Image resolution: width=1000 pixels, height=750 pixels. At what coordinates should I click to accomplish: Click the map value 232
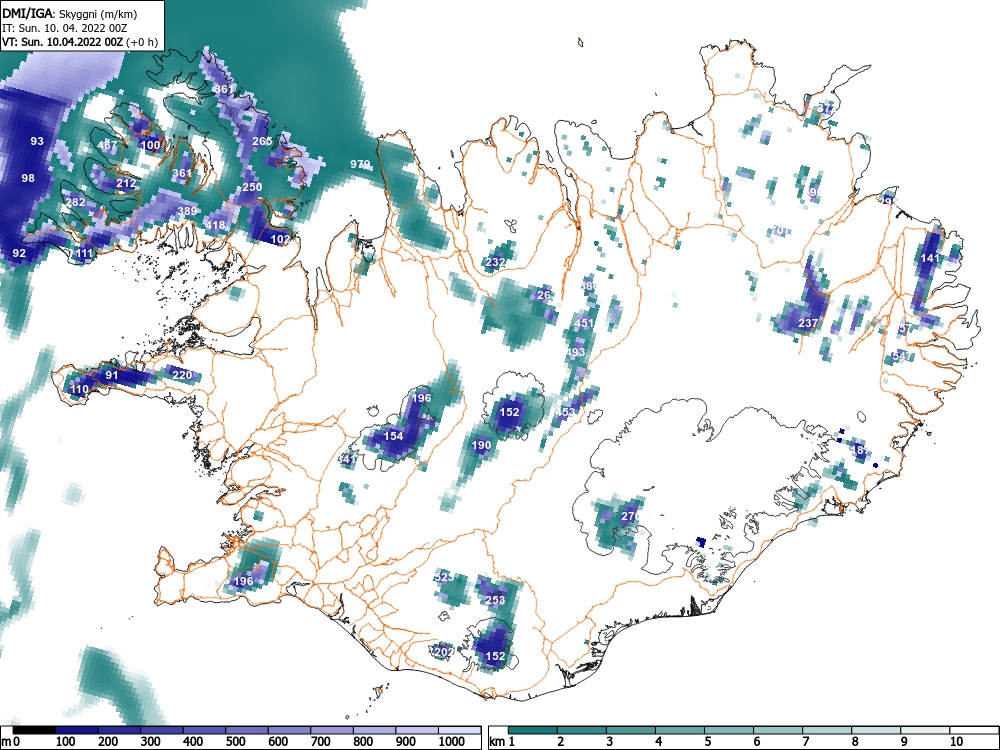click(496, 261)
